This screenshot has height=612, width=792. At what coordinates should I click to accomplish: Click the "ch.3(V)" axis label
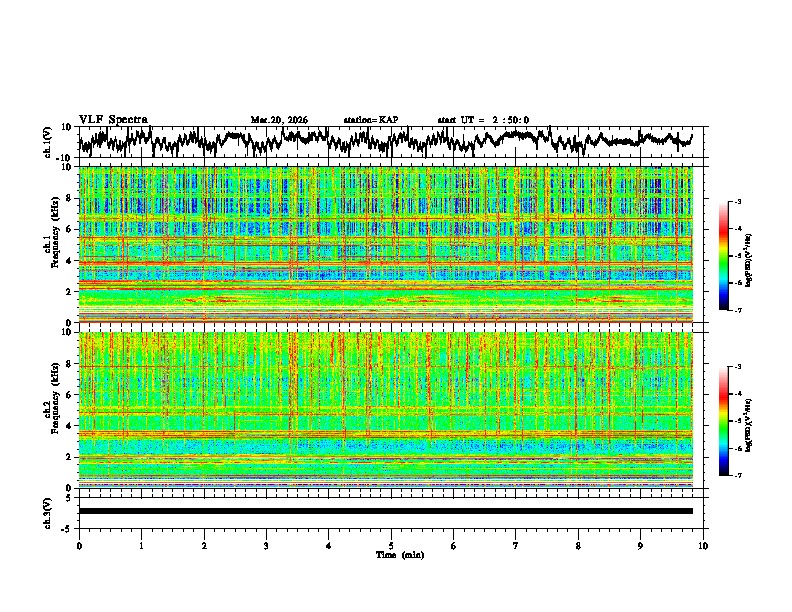[48, 513]
